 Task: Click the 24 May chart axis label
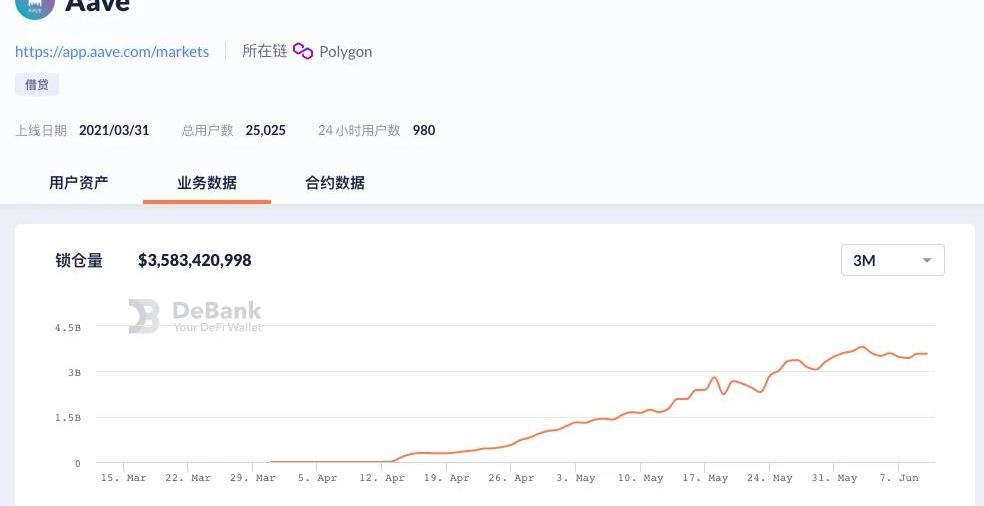pyautogui.click(x=769, y=478)
